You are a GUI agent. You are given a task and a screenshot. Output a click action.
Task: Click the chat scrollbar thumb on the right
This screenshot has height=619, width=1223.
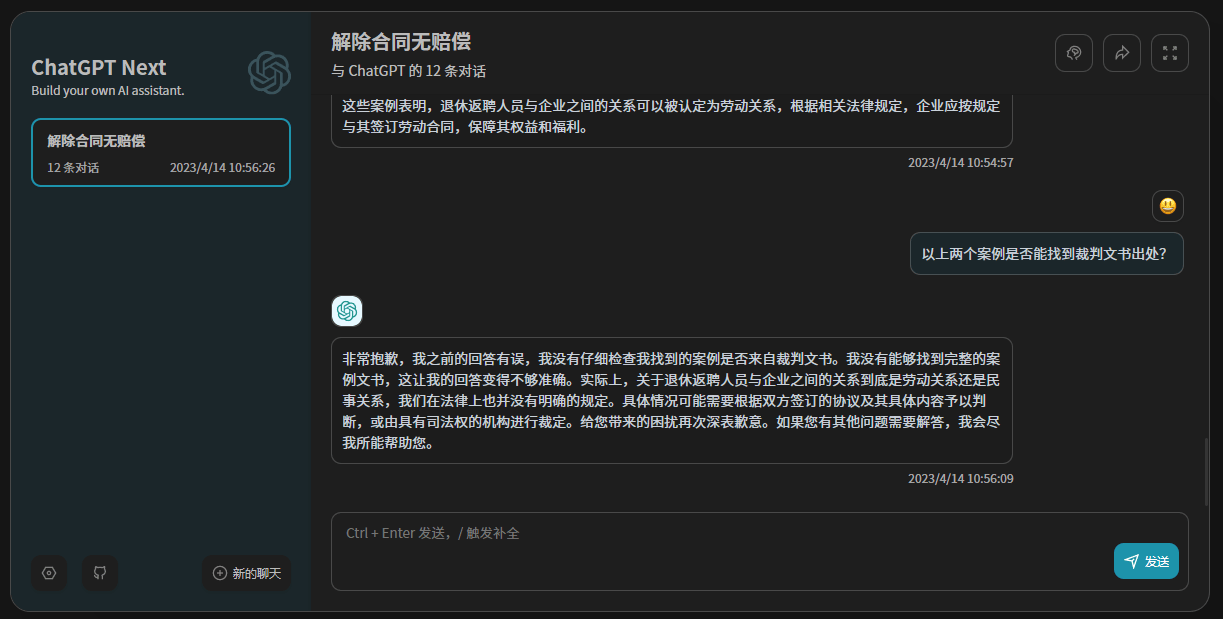(1206, 471)
